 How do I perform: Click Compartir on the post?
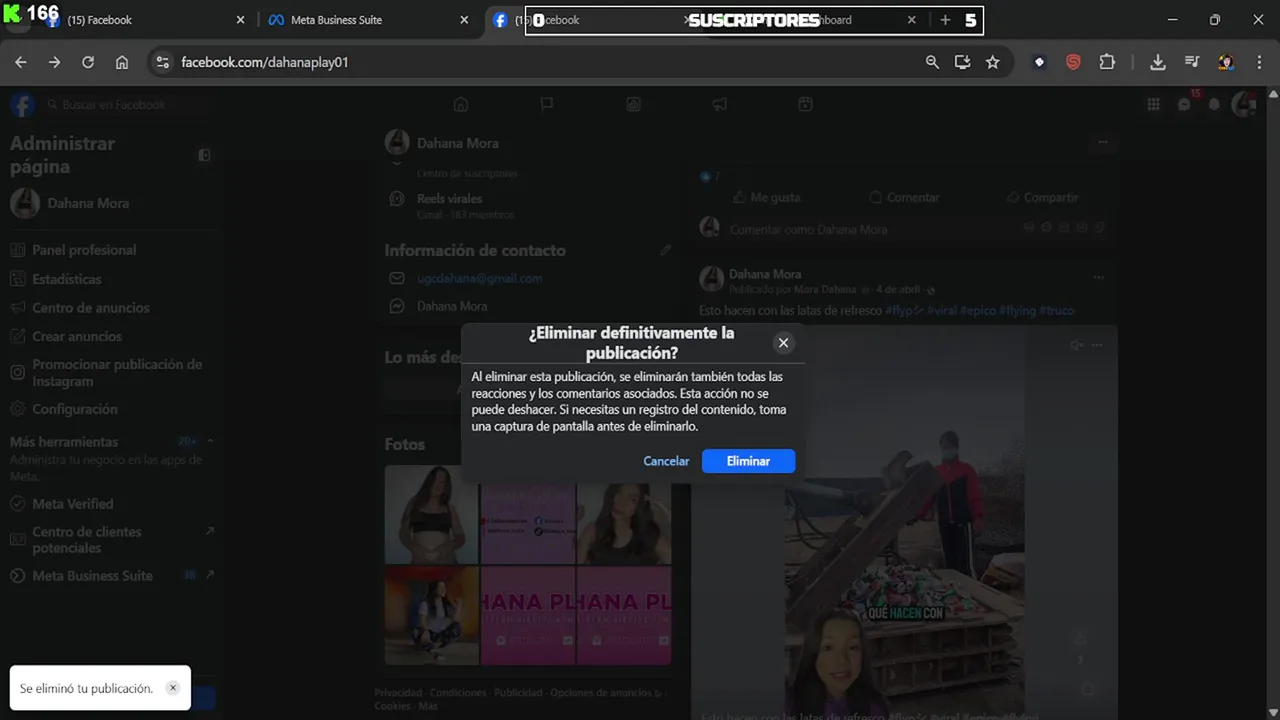tap(1042, 198)
